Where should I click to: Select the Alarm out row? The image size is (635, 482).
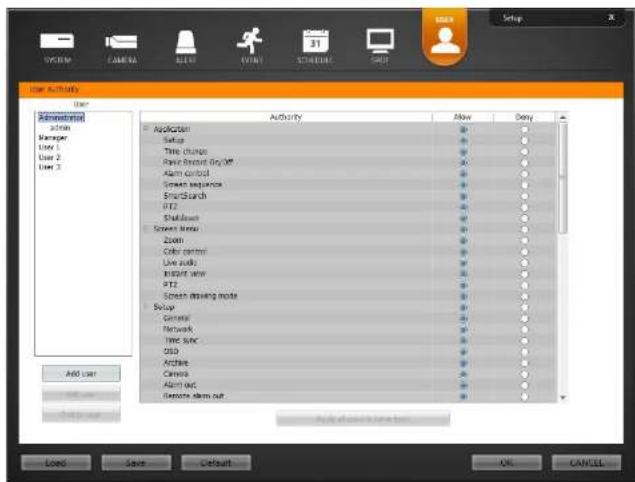pyautogui.click(x=348, y=385)
